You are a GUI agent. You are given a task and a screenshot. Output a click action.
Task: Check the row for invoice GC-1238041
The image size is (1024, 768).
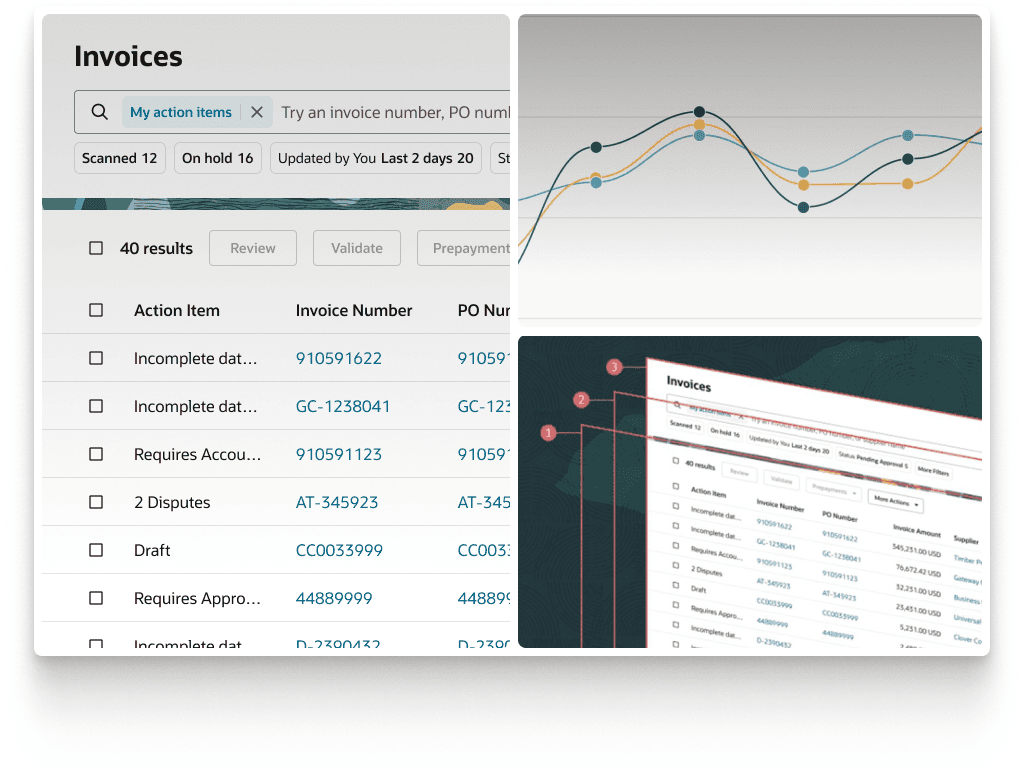[x=96, y=406]
